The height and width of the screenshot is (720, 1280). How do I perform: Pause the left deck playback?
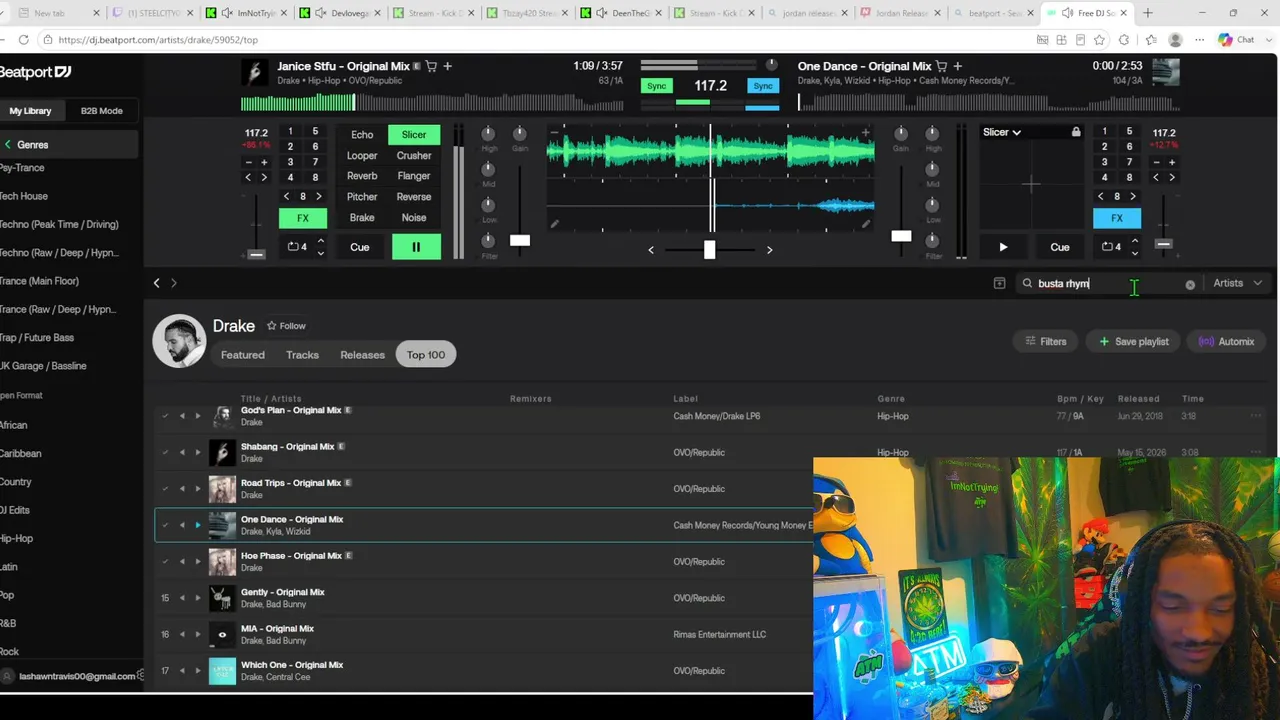[x=416, y=247]
